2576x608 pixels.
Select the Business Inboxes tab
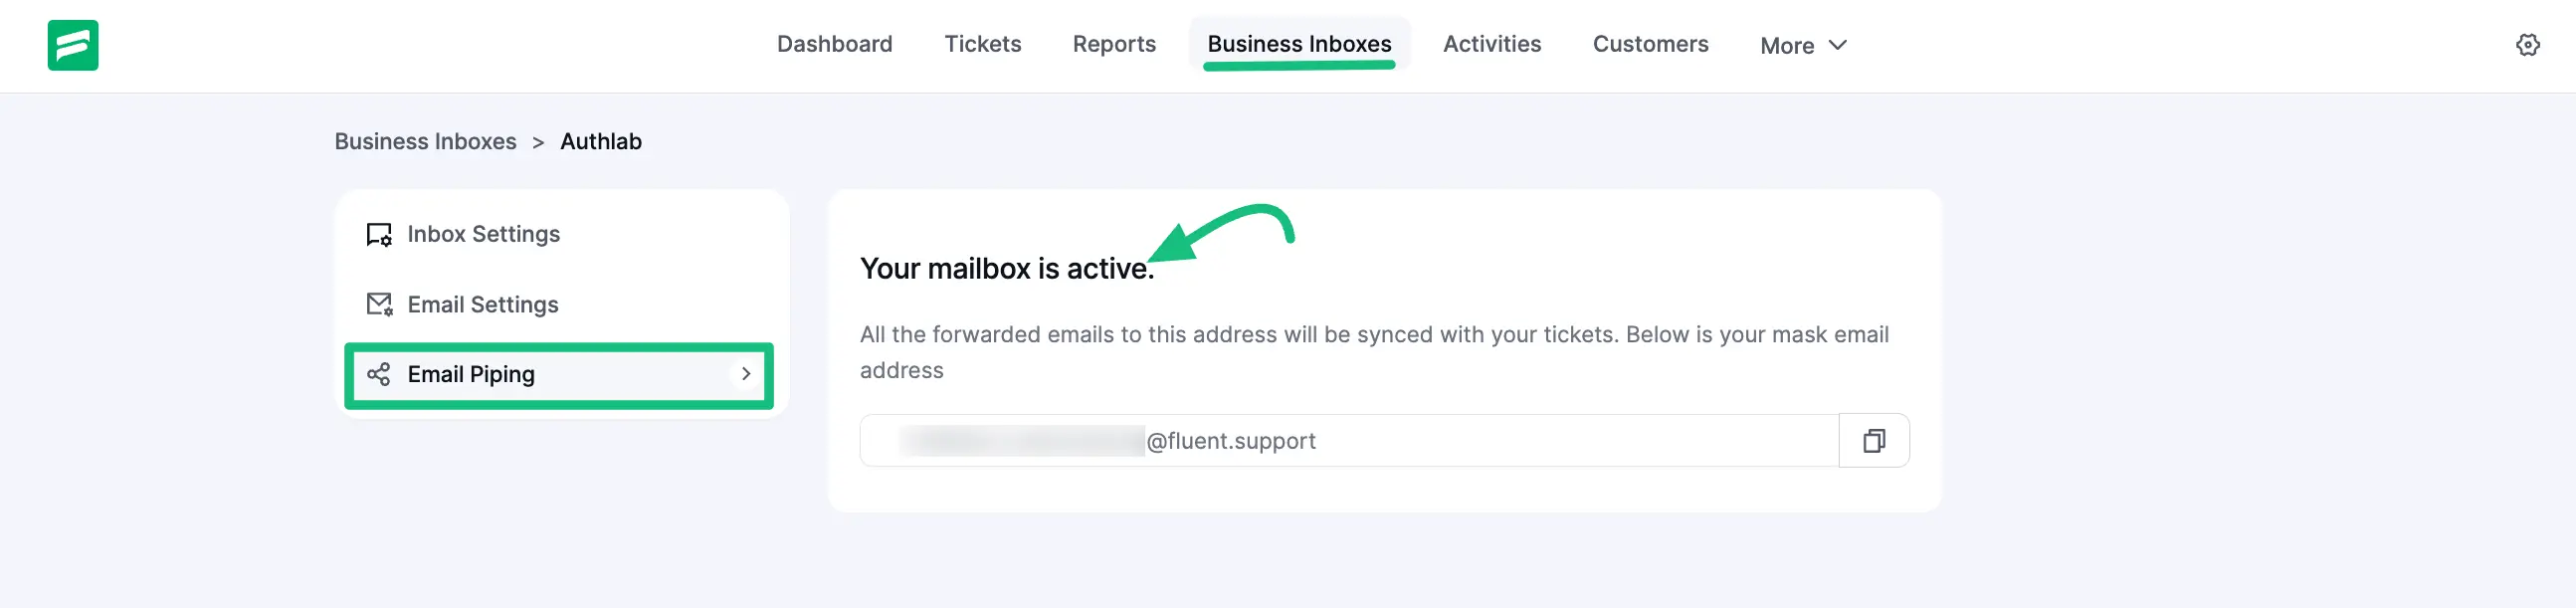(x=1299, y=44)
